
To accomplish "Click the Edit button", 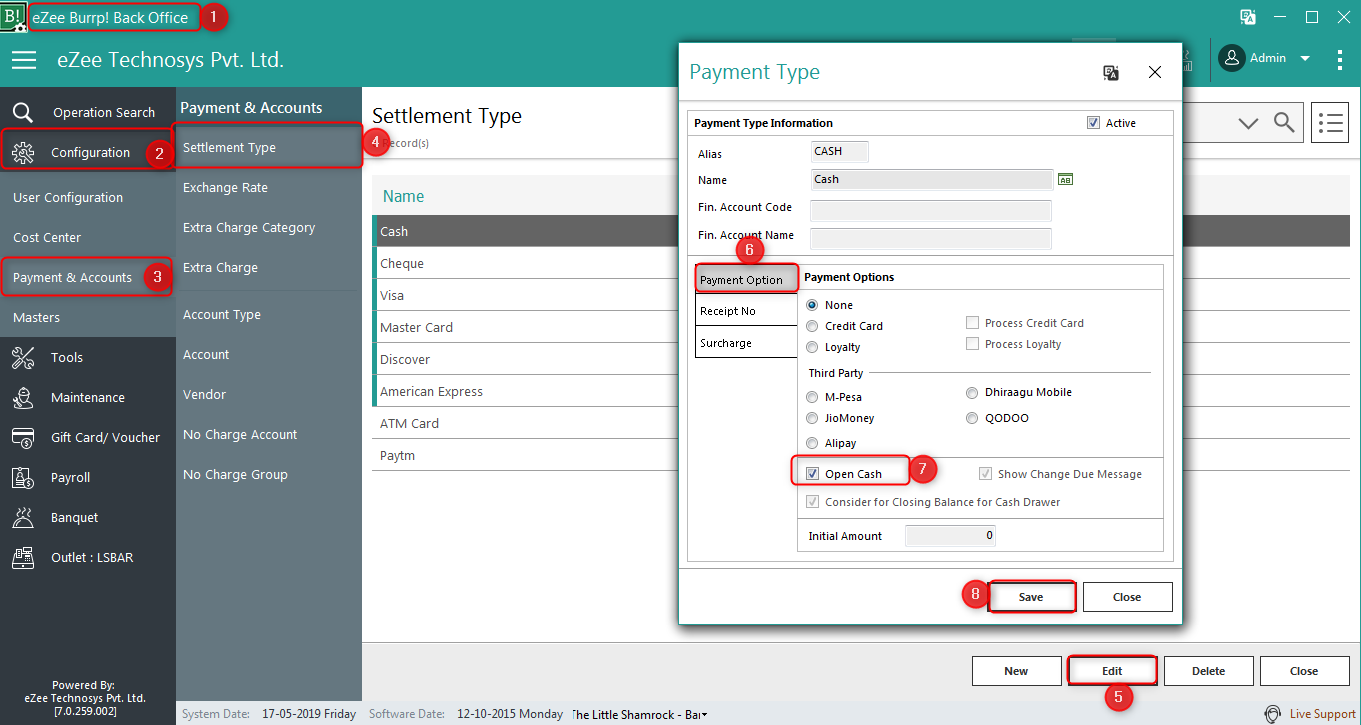I will click(1112, 671).
